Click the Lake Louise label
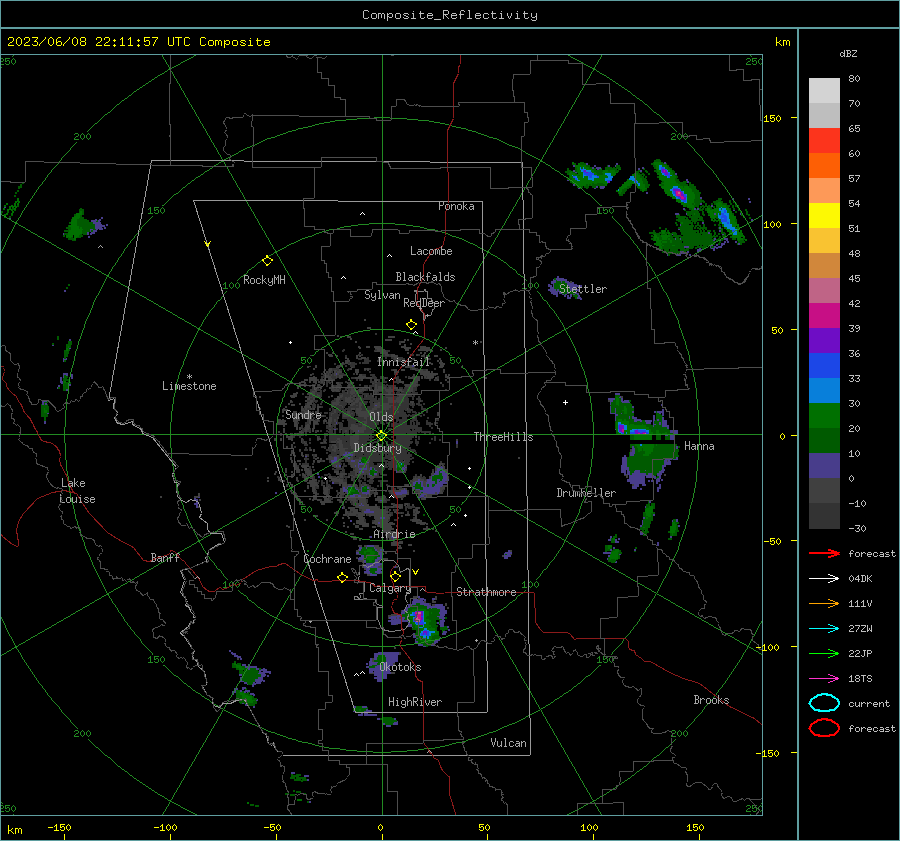The height and width of the screenshot is (841, 900). (77, 491)
